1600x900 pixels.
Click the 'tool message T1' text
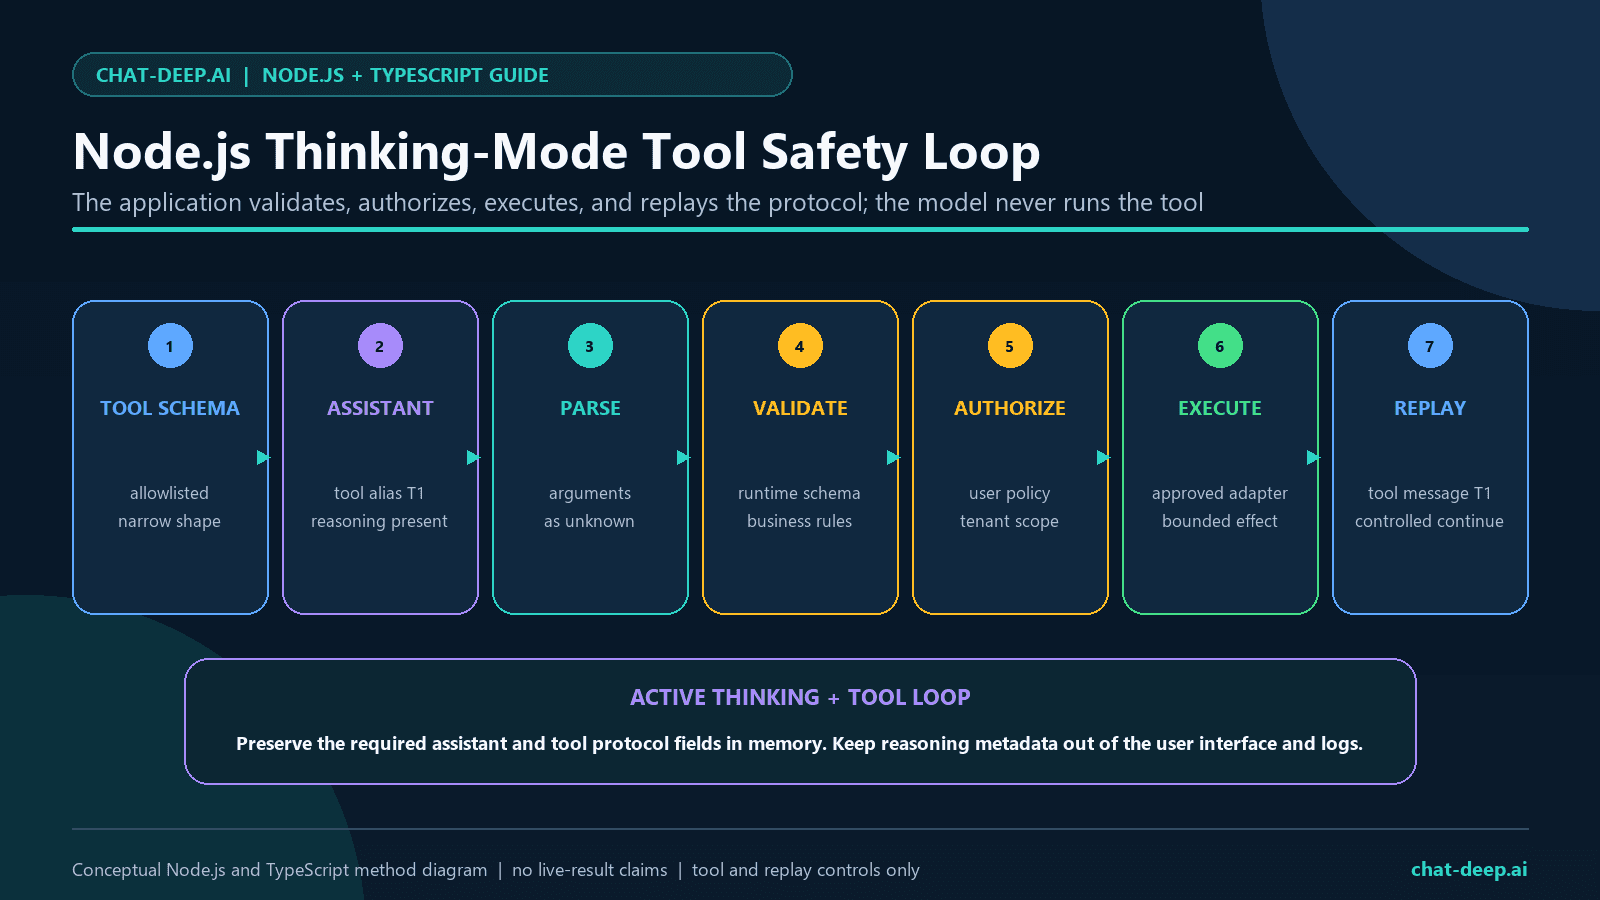pos(1430,493)
